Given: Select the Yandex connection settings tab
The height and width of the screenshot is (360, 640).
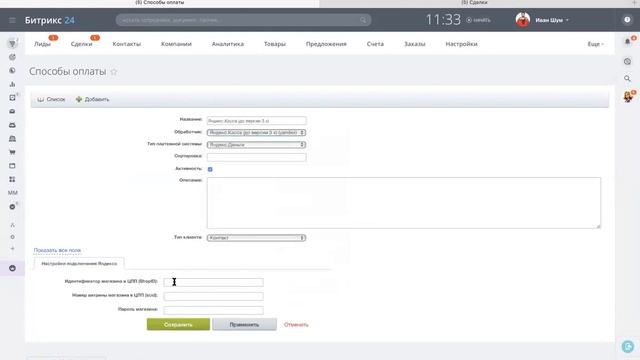Looking at the screenshot, I should tap(79, 264).
